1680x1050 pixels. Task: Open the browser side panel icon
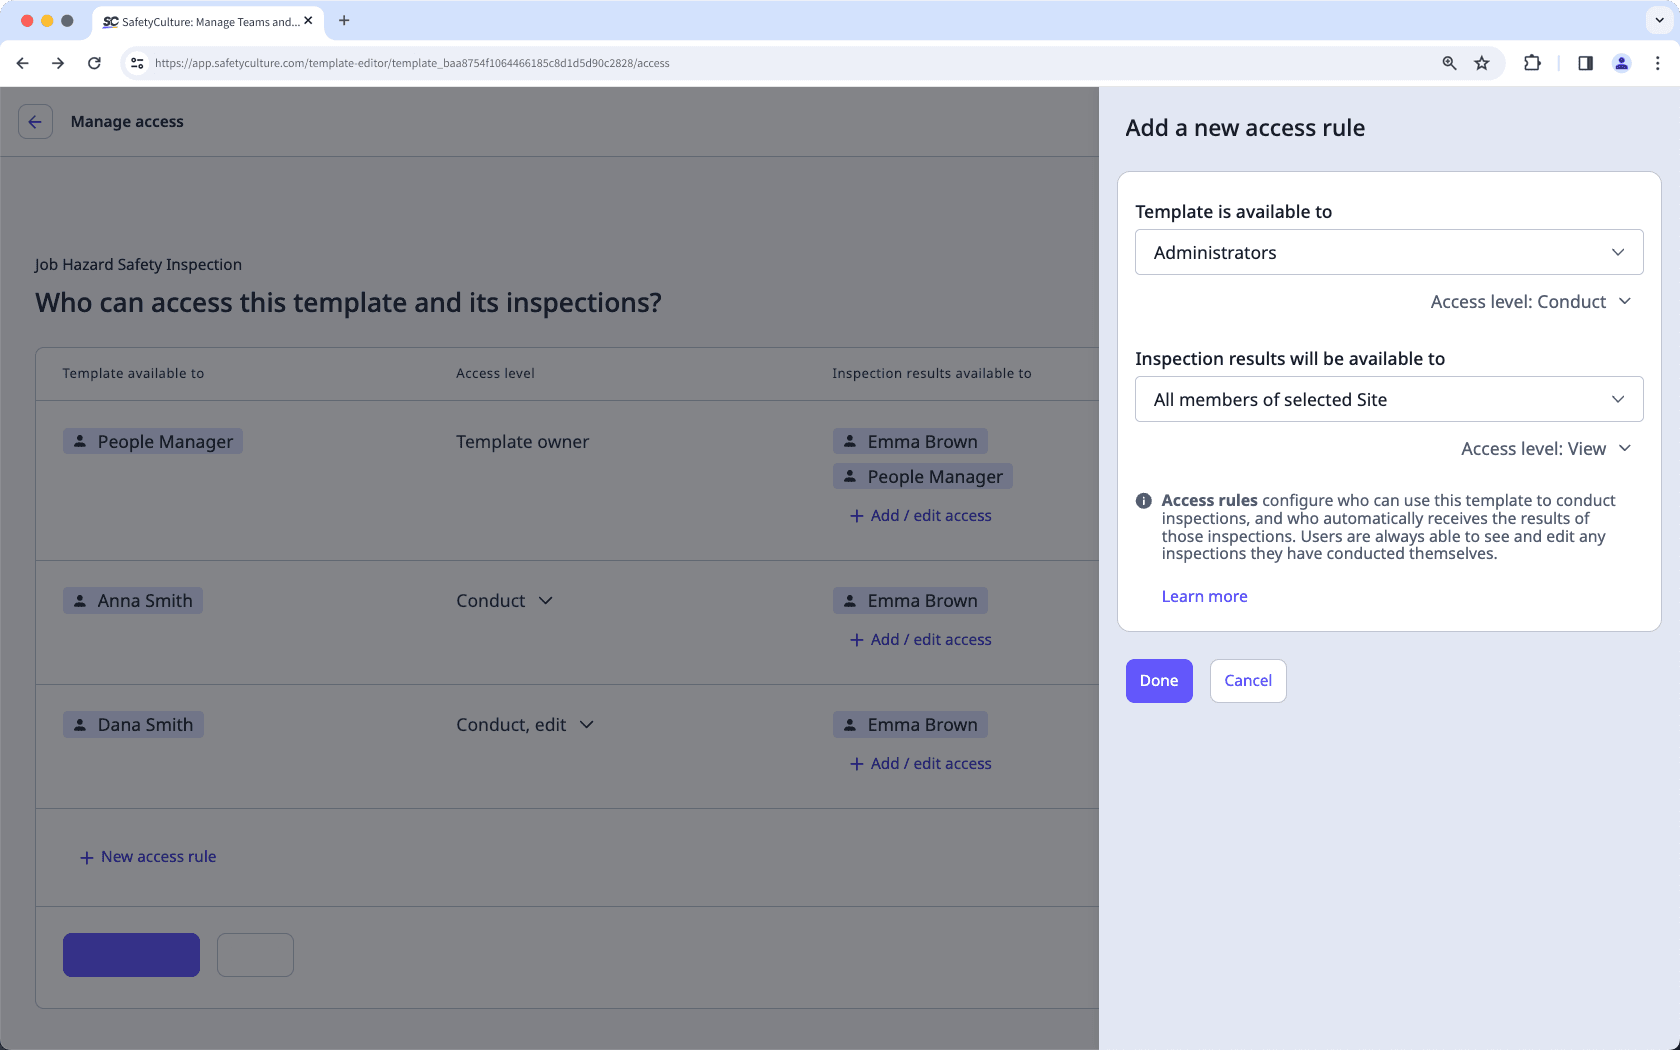tap(1584, 62)
